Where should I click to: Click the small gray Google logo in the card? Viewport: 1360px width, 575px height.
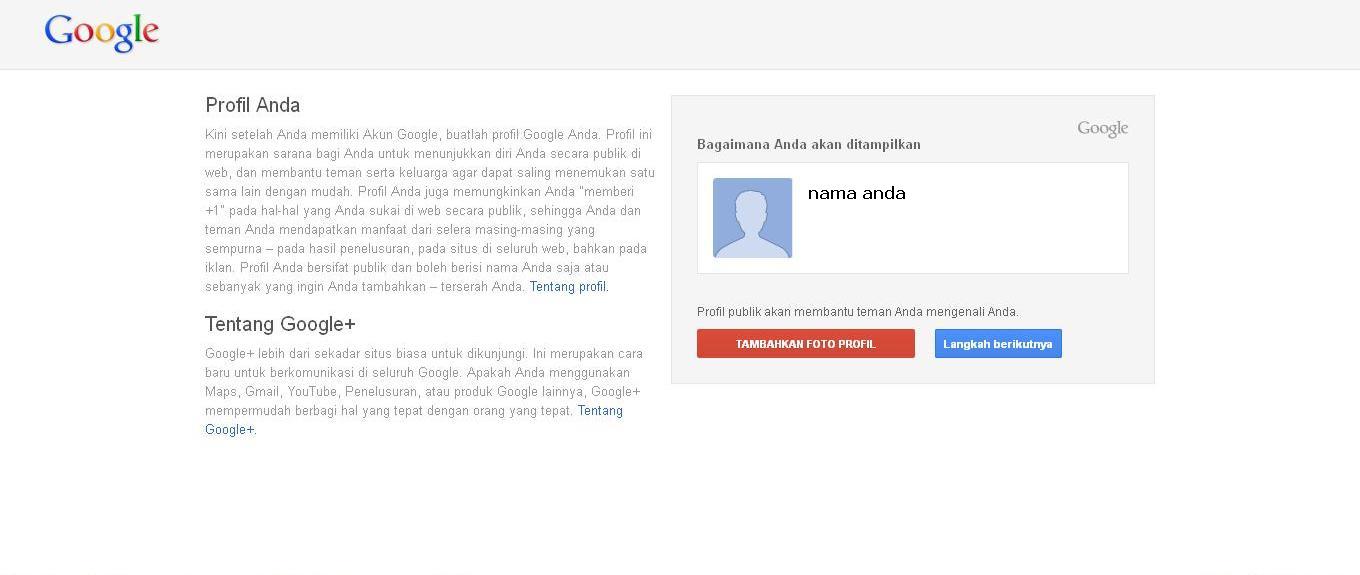(x=1103, y=129)
